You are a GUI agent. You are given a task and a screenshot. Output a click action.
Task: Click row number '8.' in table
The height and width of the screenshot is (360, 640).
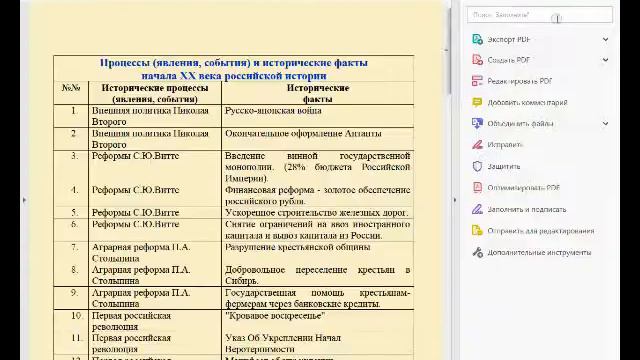(x=74, y=269)
